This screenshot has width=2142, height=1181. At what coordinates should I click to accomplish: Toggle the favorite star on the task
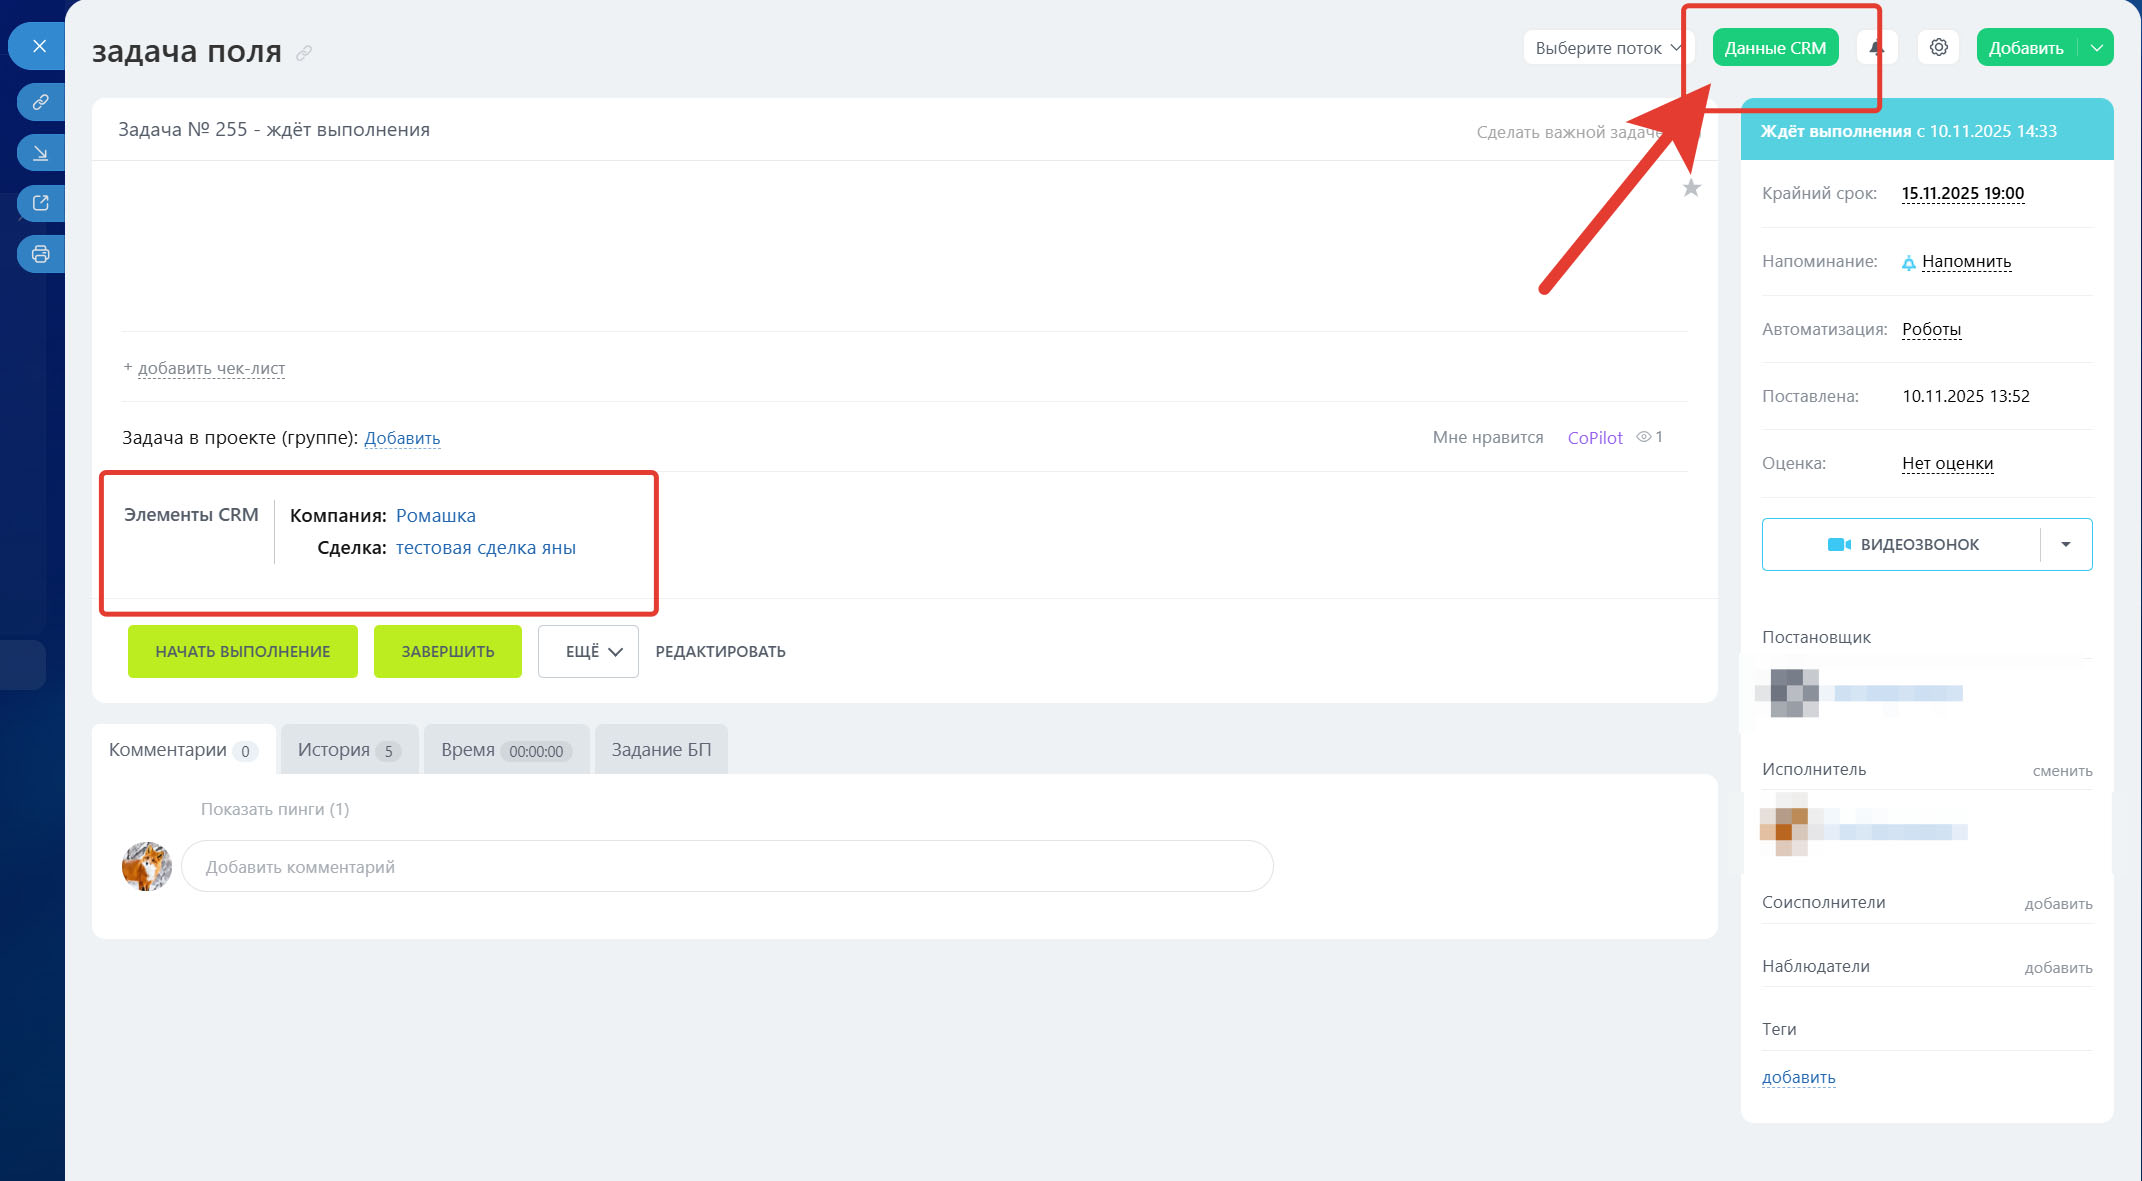click(1691, 188)
